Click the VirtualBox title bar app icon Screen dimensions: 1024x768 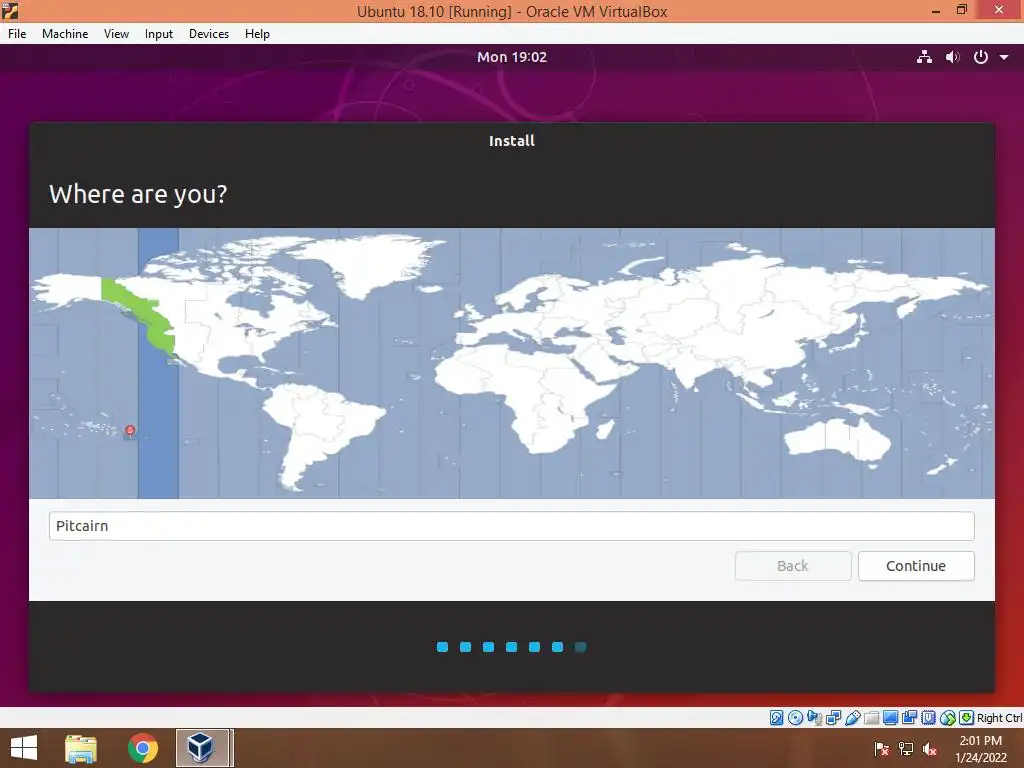click(10, 10)
